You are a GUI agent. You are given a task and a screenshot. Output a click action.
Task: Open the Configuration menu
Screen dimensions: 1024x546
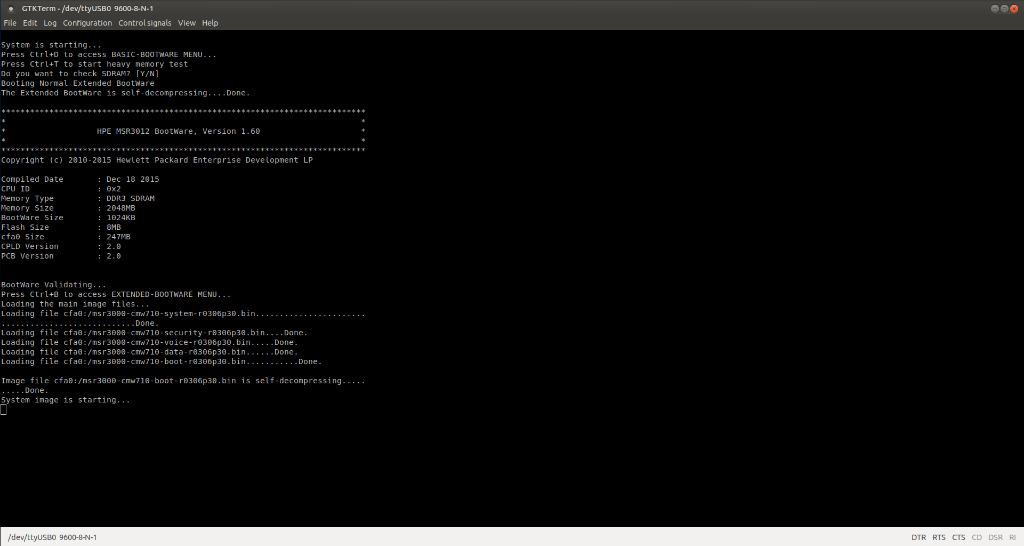click(87, 23)
